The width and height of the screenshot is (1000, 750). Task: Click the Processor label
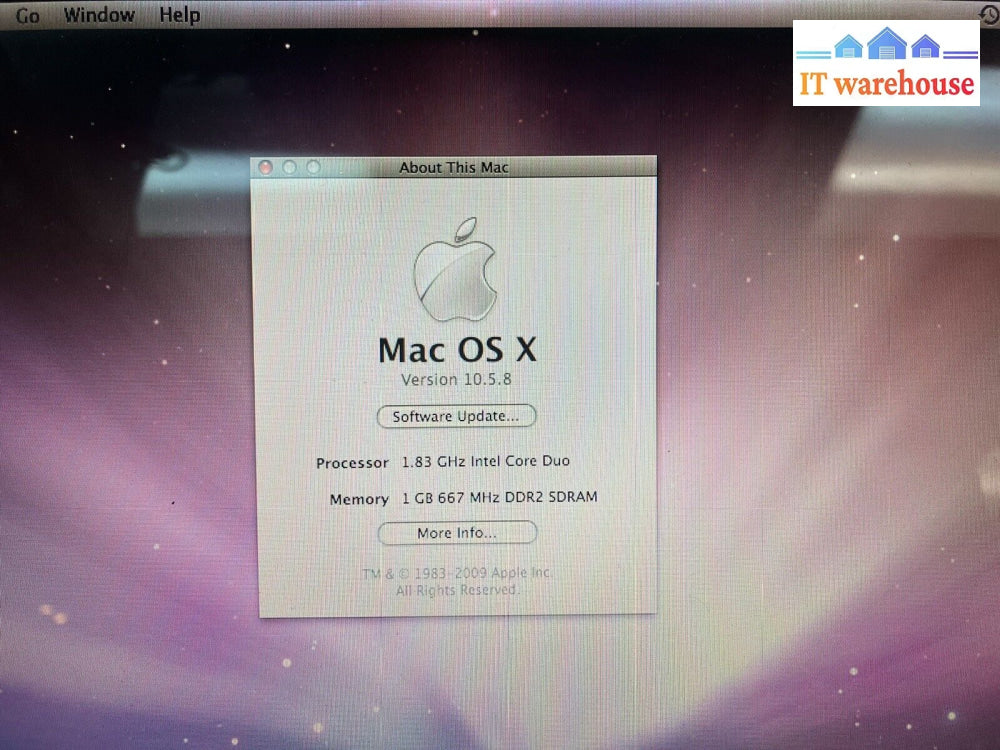[x=352, y=463]
